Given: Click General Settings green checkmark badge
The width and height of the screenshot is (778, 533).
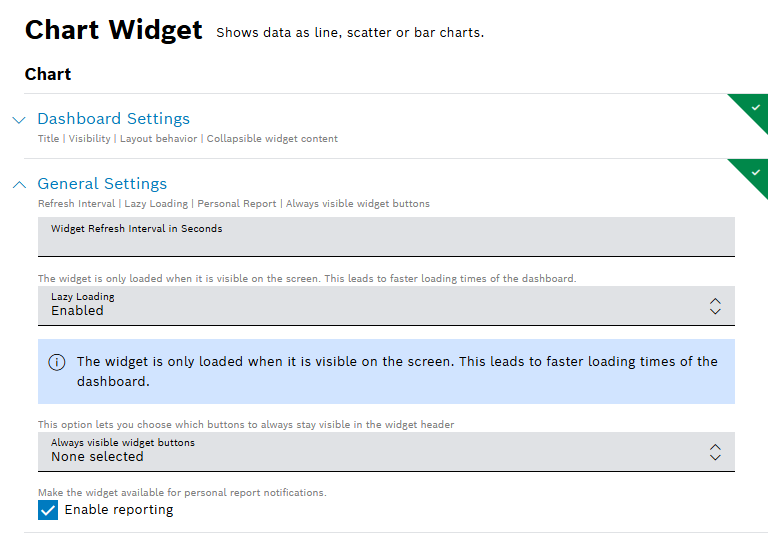Looking at the screenshot, I should coord(753,170).
